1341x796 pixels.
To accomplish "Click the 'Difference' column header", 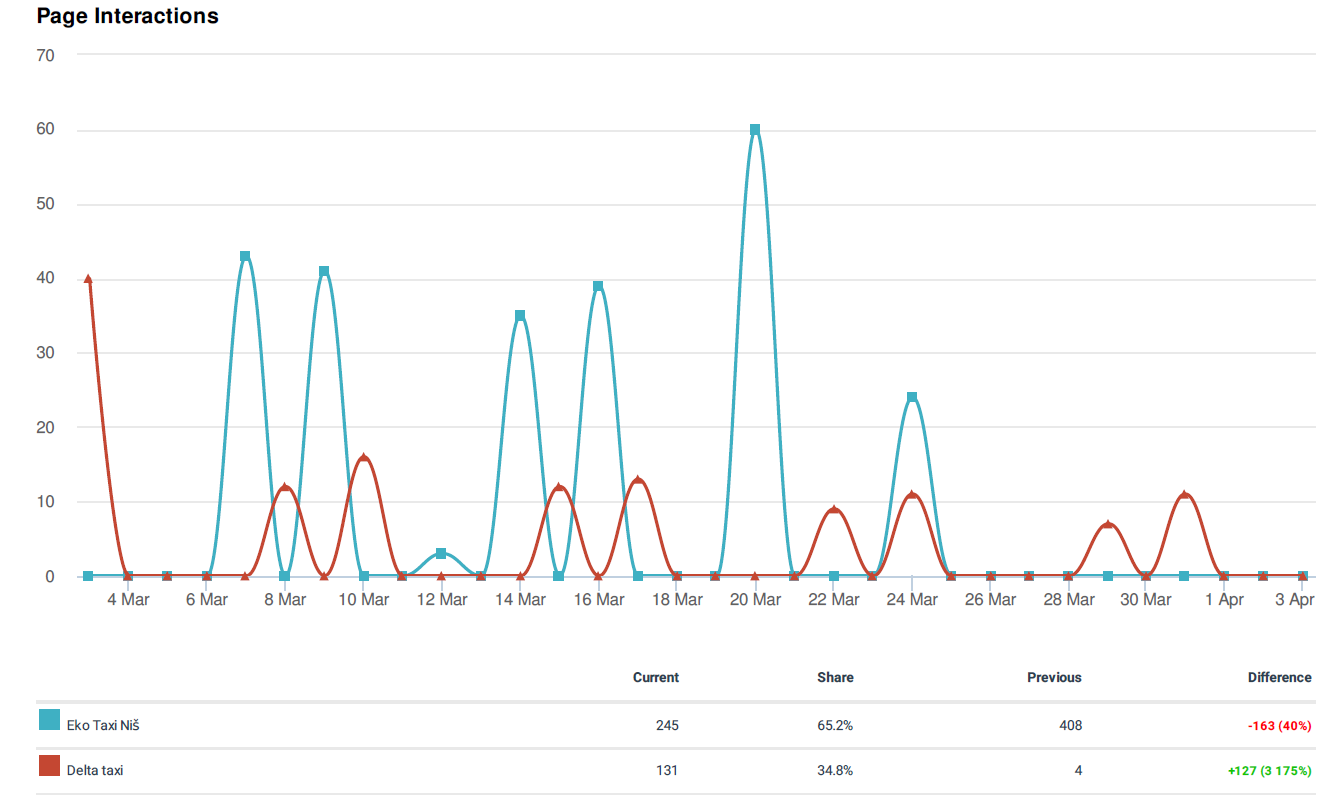I will (x=1279, y=677).
